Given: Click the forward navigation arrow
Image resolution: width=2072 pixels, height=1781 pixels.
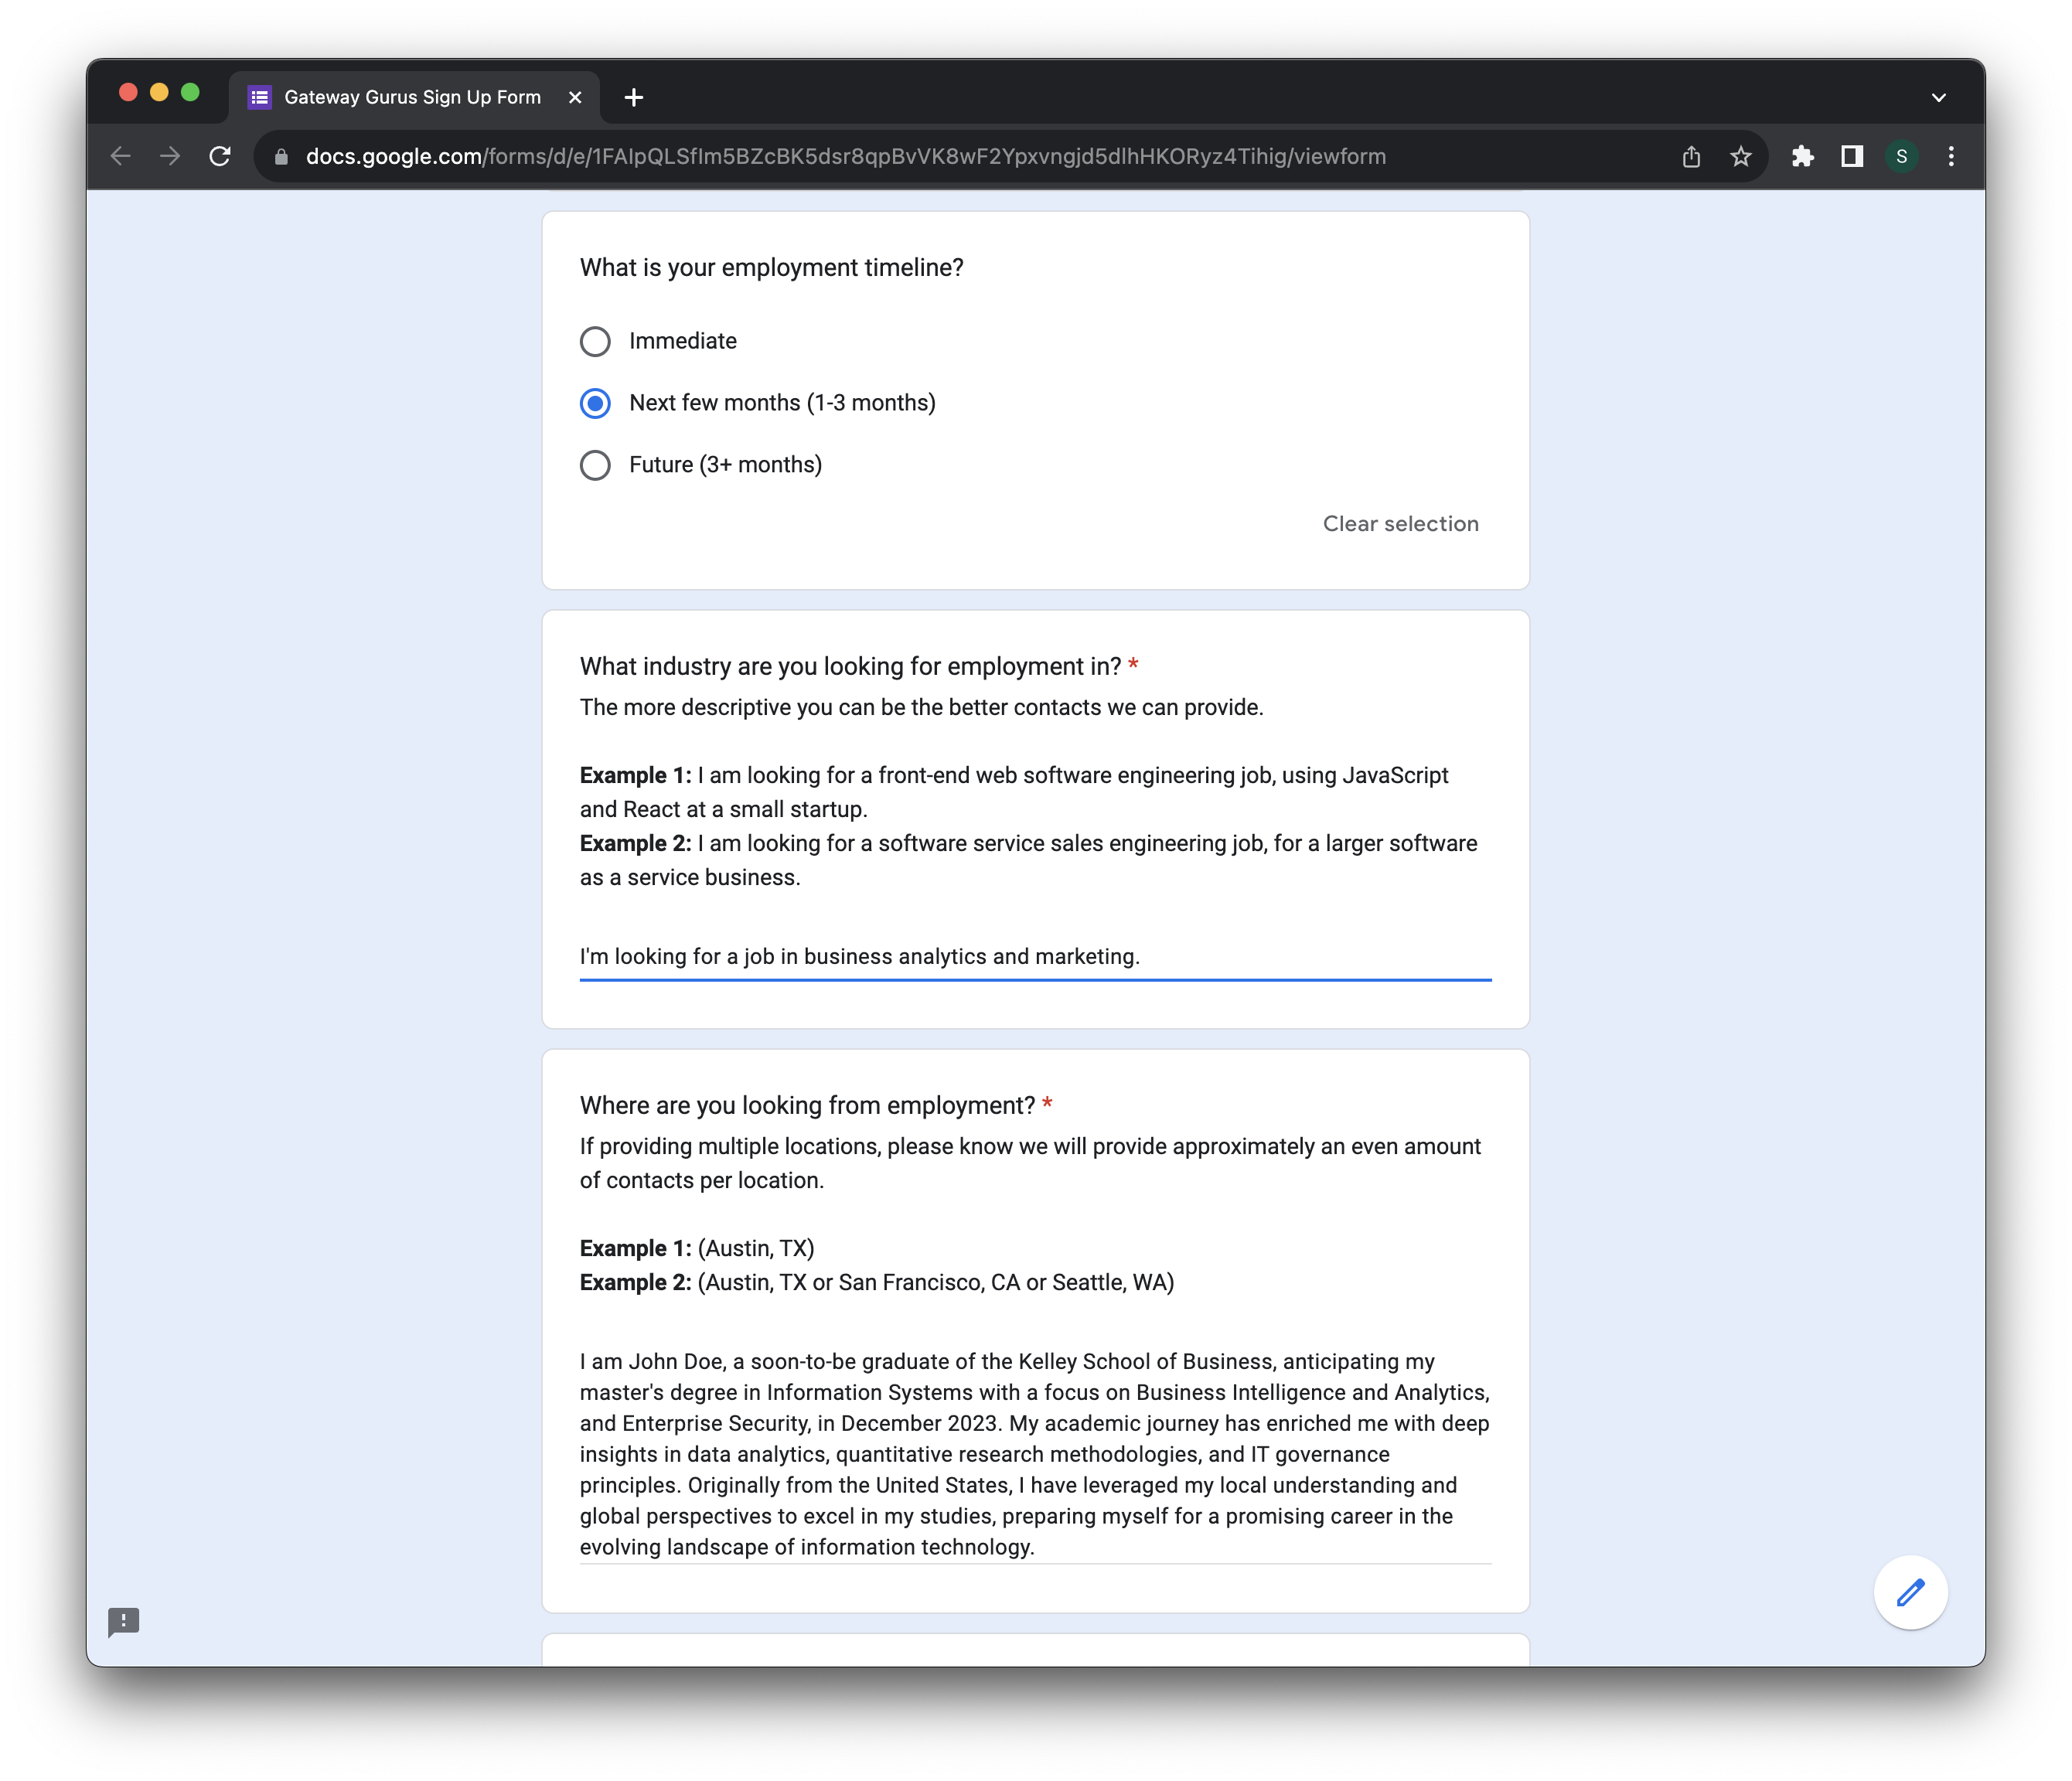Looking at the screenshot, I should (170, 156).
